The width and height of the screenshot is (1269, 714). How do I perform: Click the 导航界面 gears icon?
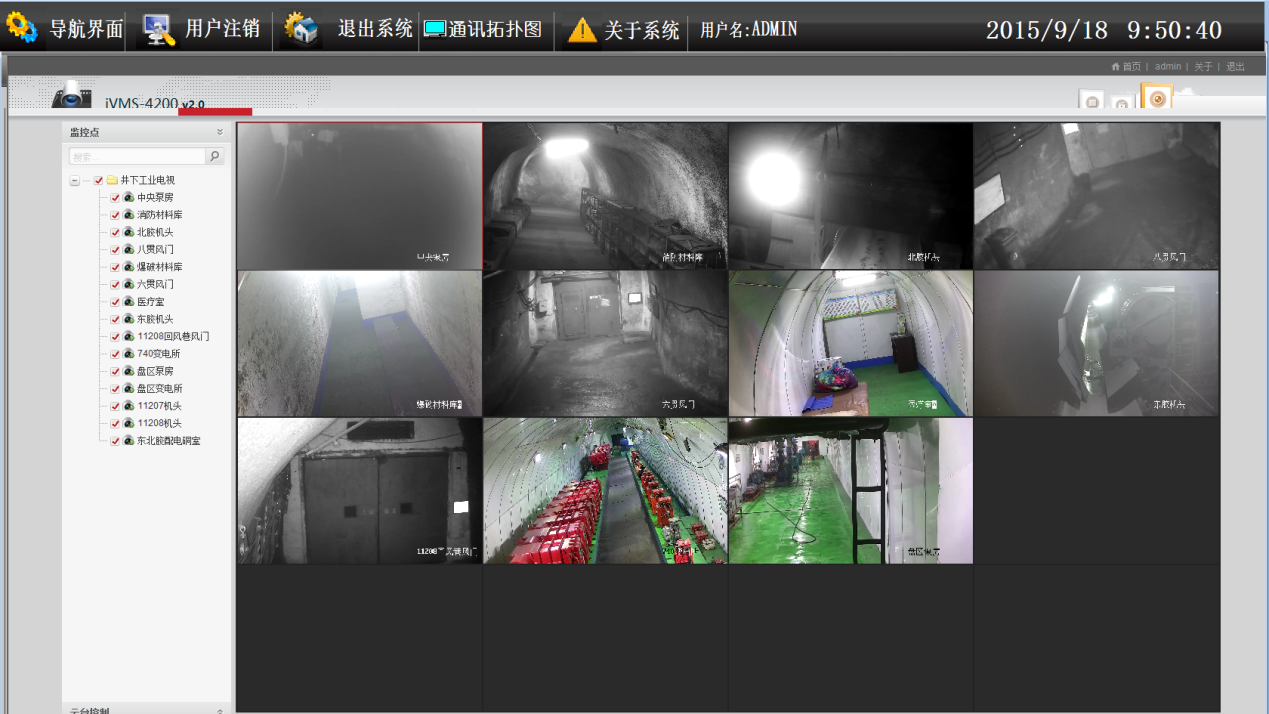(x=22, y=27)
